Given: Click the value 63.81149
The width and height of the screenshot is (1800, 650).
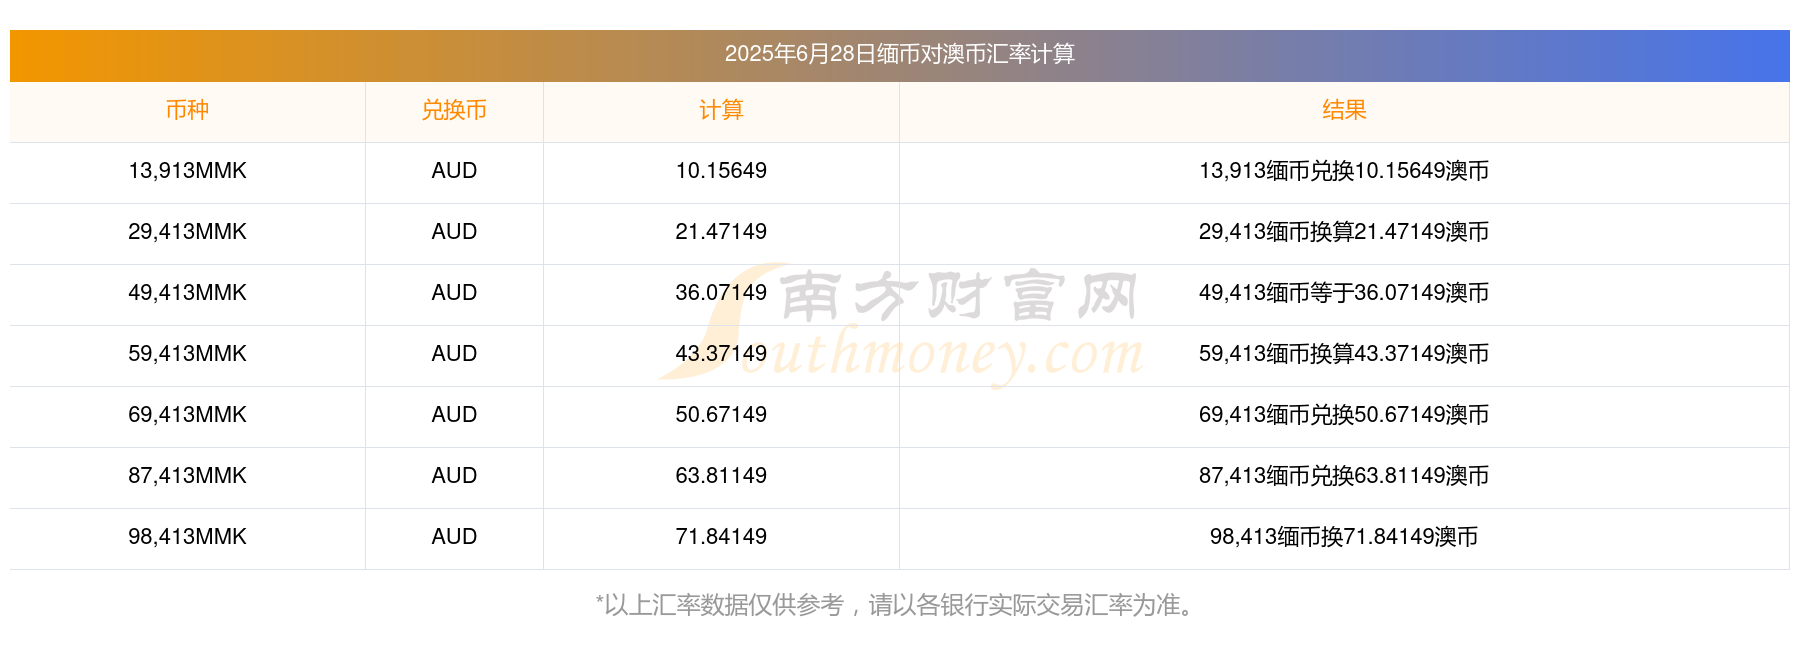Looking at the screenshot, I should [x=721, y=476].
